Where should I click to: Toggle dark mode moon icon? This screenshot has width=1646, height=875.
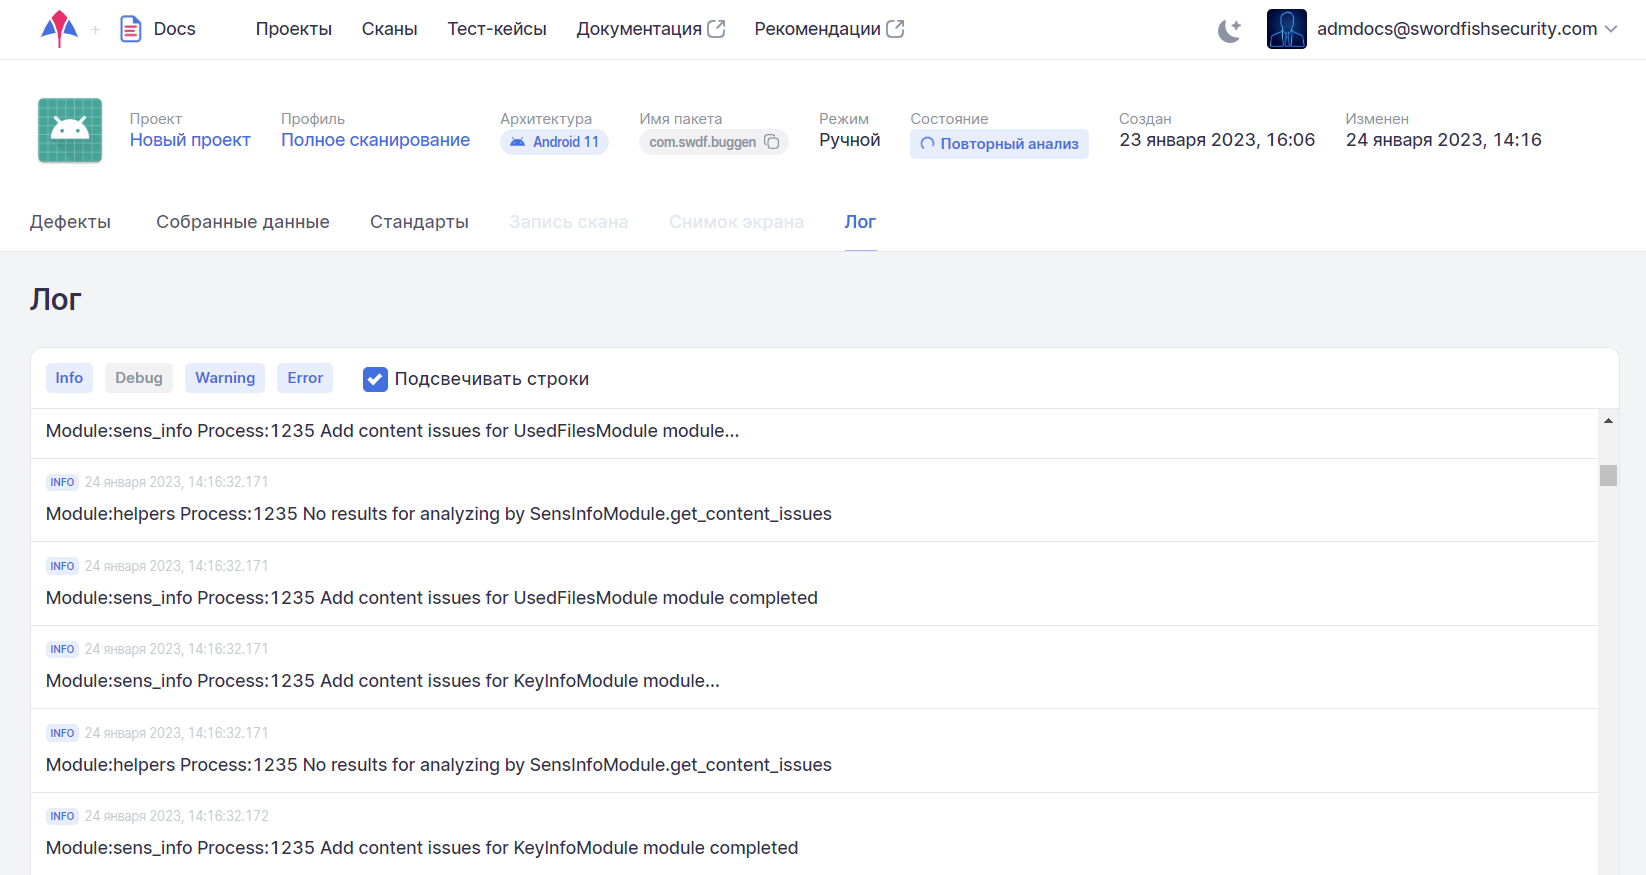pos(1229,30)
